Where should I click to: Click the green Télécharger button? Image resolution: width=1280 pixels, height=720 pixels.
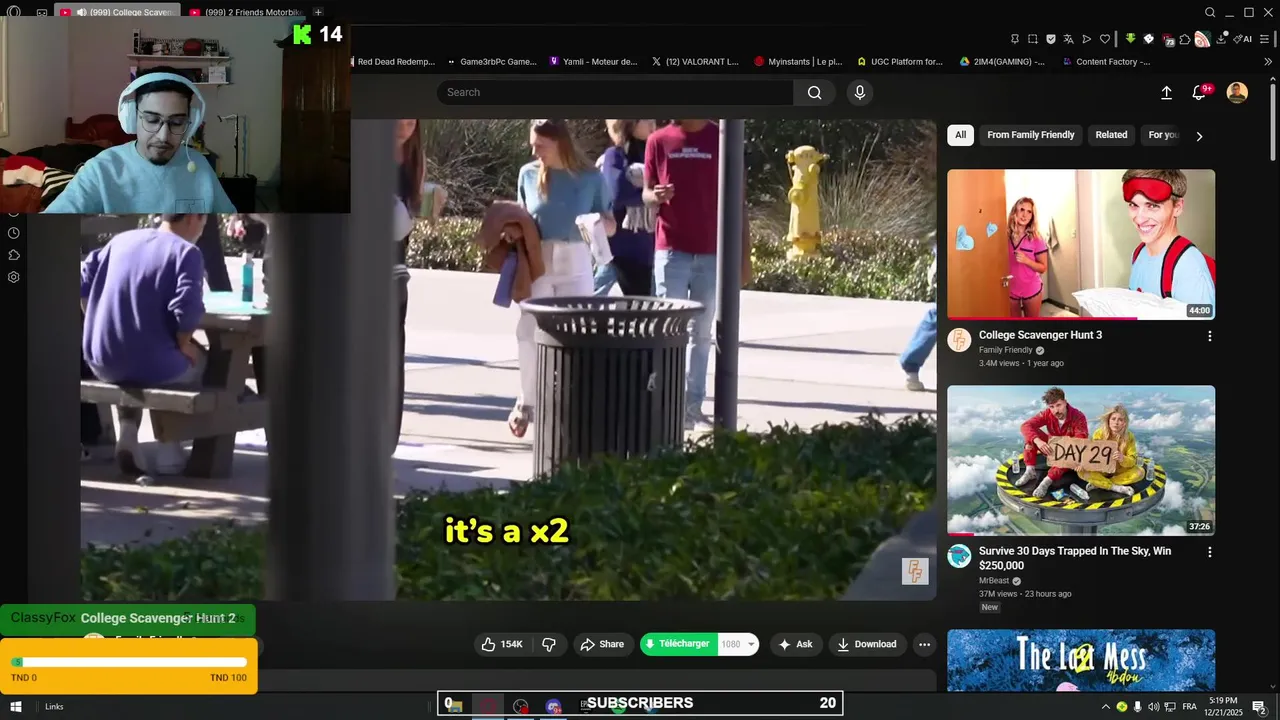tap(678, 644)
